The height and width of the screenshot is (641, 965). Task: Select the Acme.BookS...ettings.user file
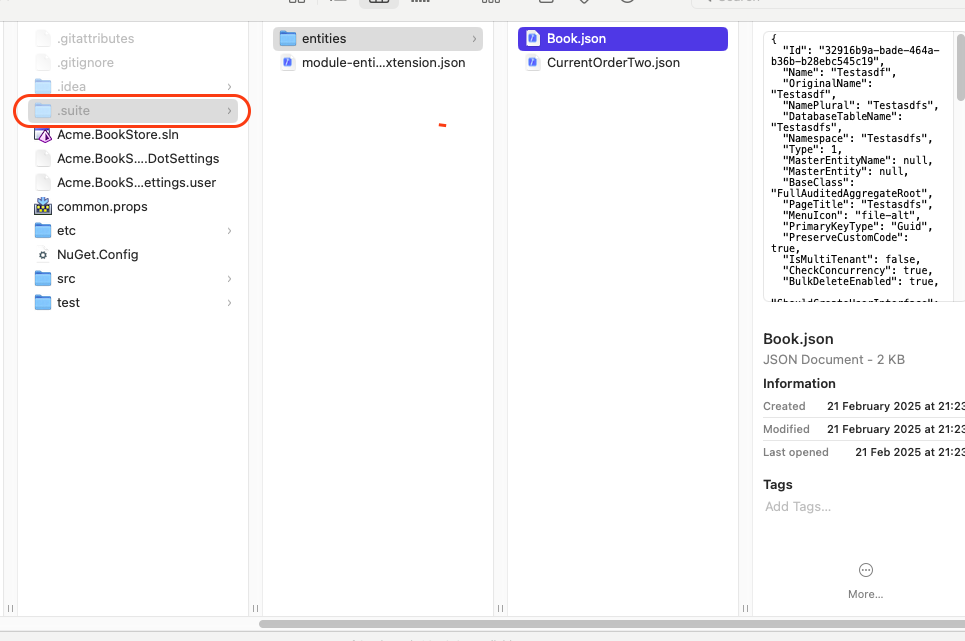[x=136, y=183]
